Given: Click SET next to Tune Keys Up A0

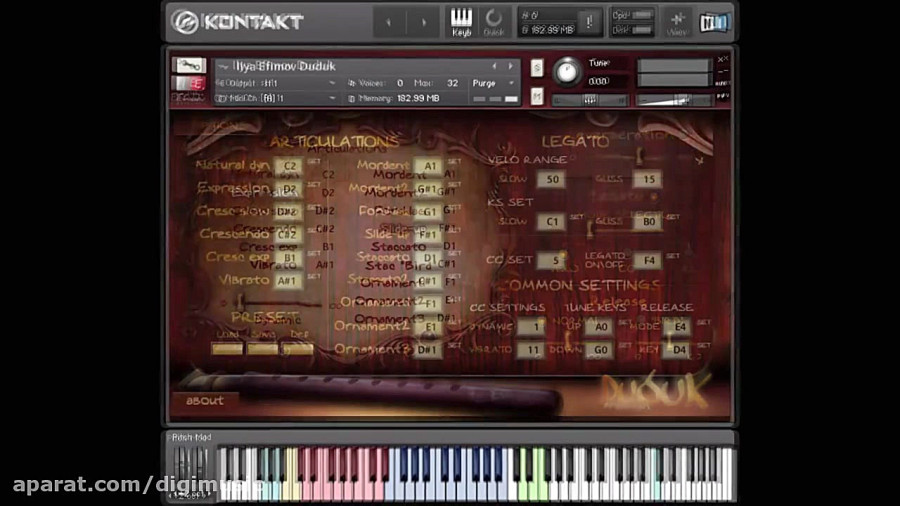Looking at the screenshot, I should pyautogui.click(x=625, y=322).
